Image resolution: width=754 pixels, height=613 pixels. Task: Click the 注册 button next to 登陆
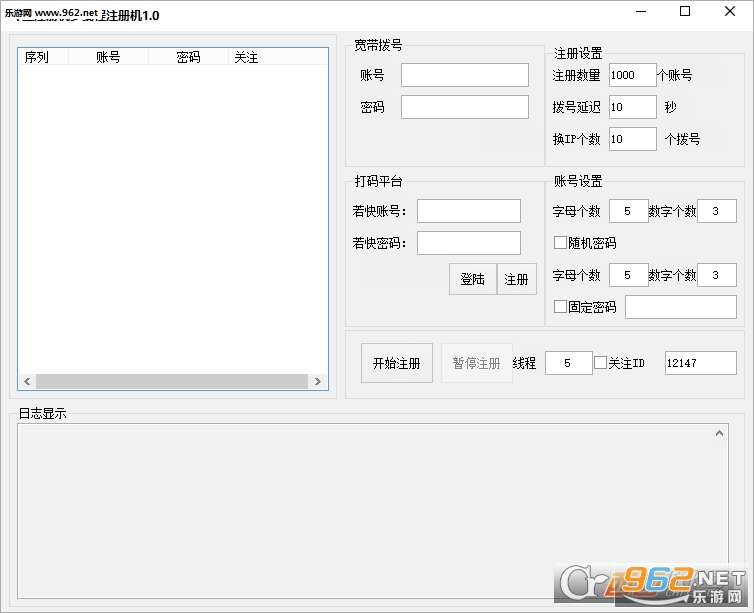tap(516, 279)
